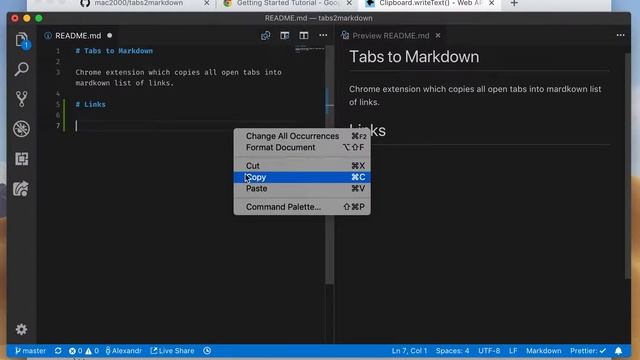Click the preview pane vertical scrollbar
The image size is (640, 360).
tap(628, 165)
